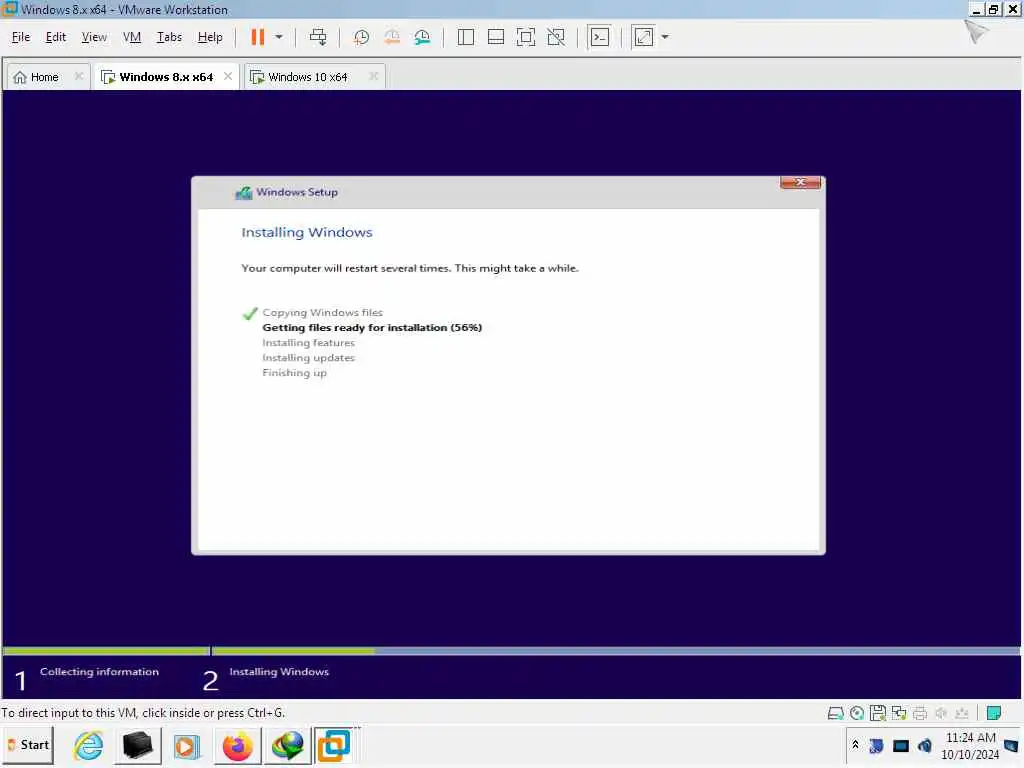Click the 'Installing Windows' stage label at bottom

279,671
